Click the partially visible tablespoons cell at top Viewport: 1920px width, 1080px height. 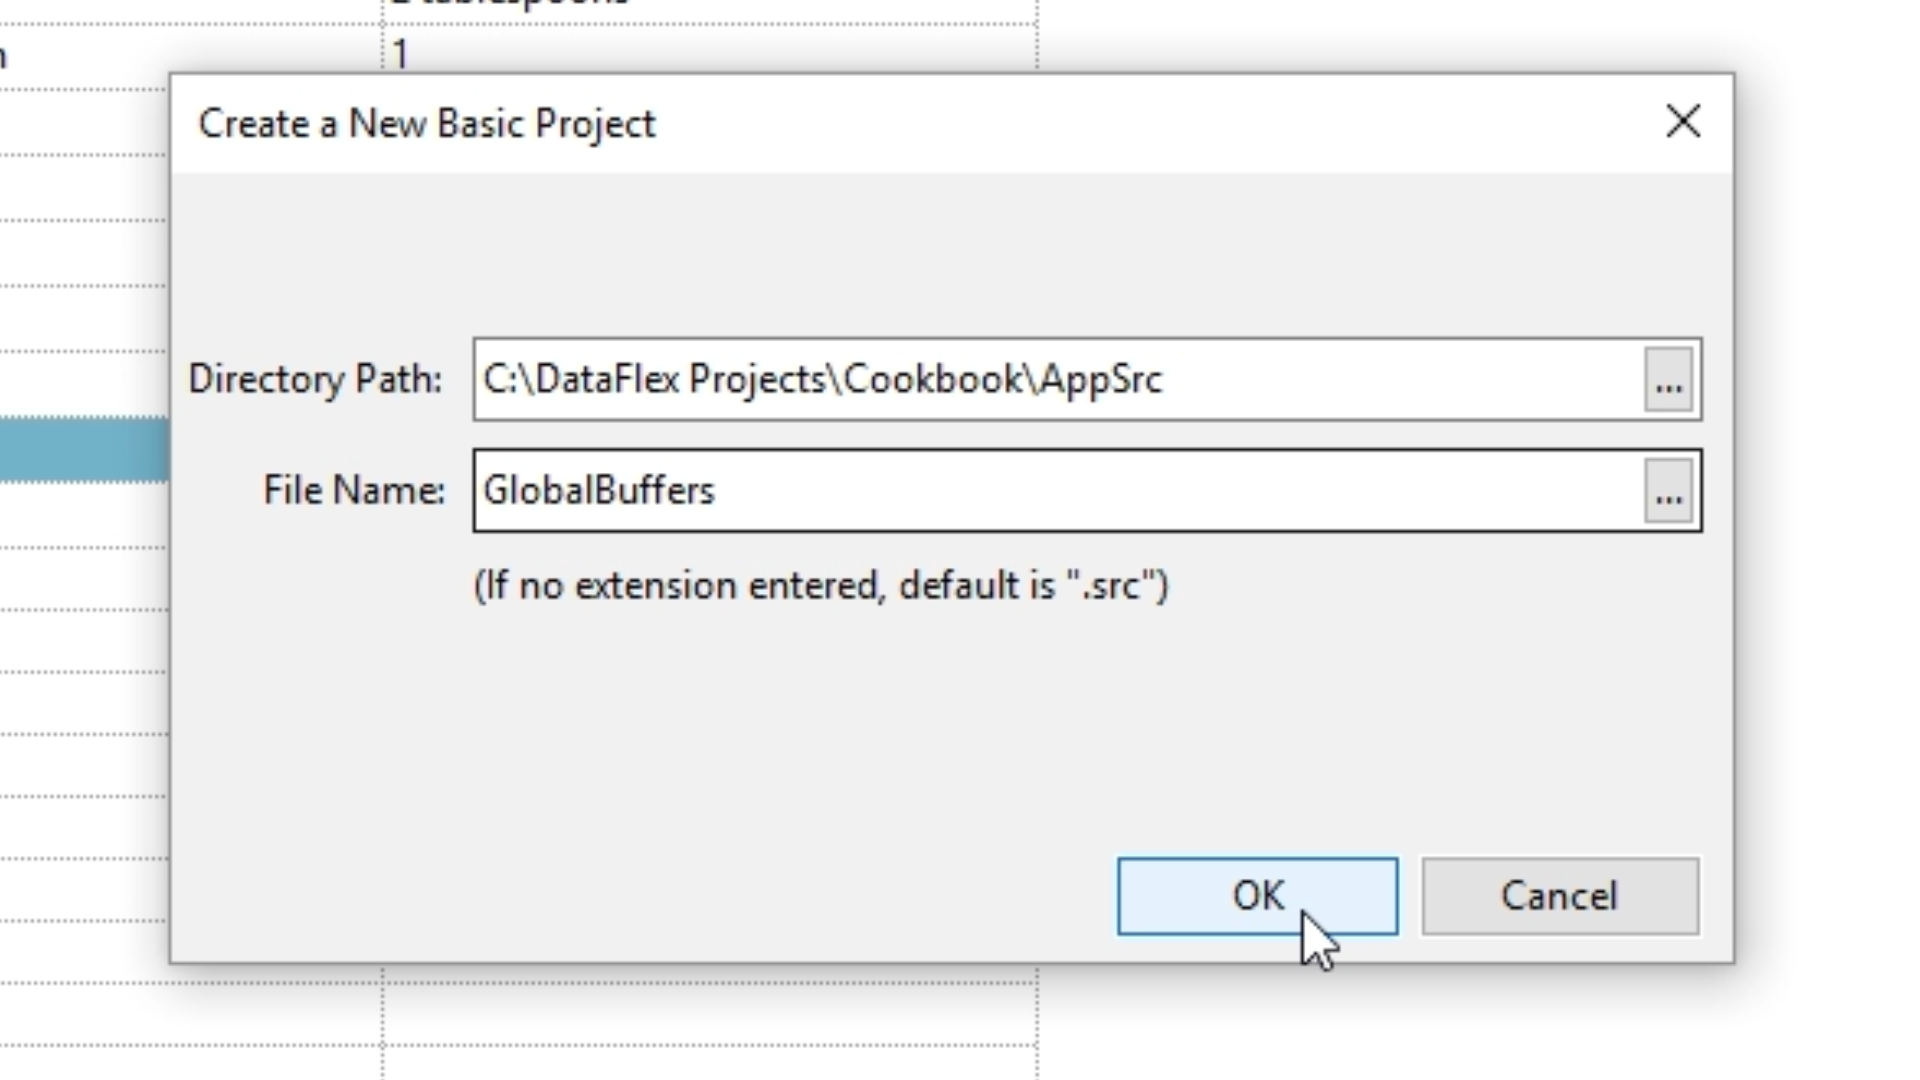pos(510,5)
